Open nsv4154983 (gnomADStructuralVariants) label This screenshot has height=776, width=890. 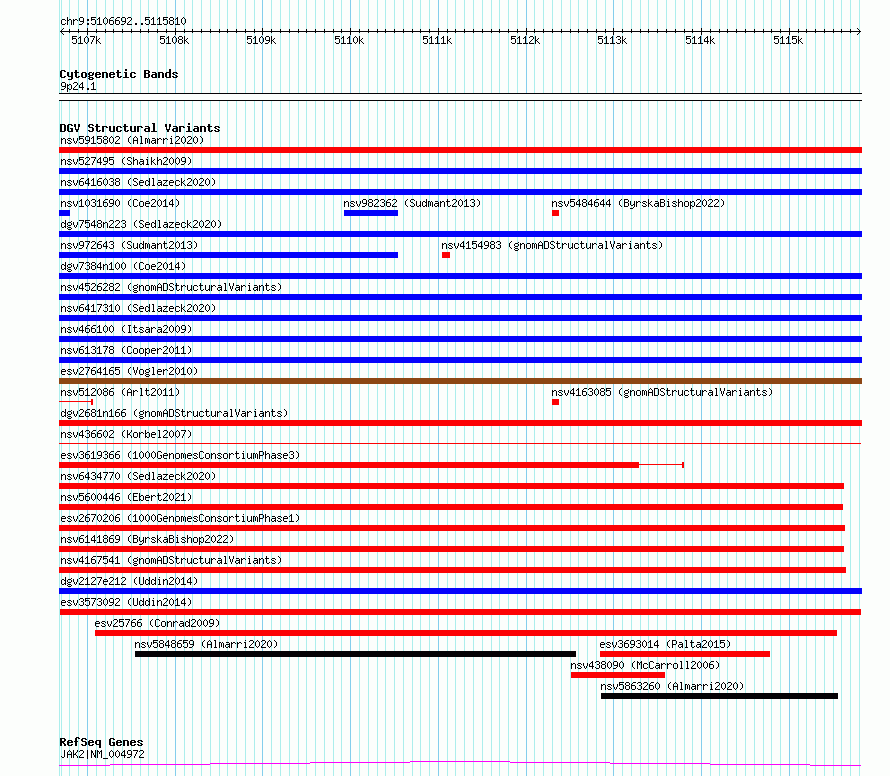552,245
